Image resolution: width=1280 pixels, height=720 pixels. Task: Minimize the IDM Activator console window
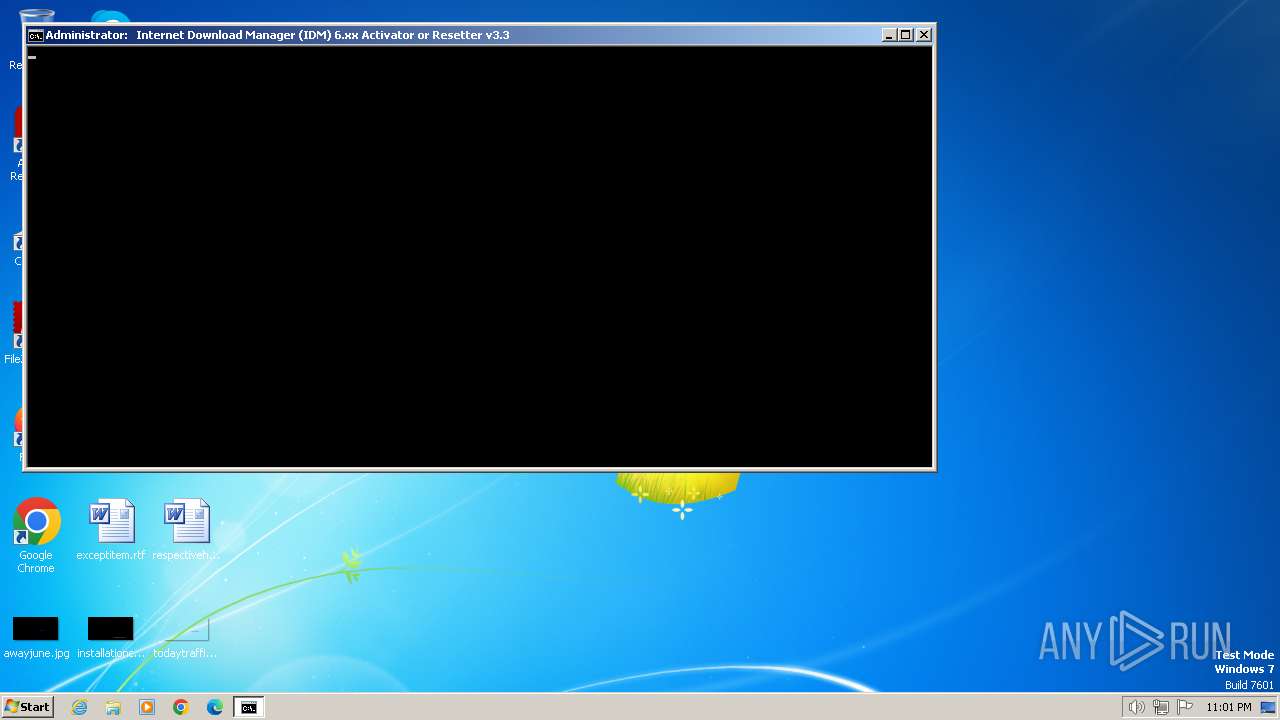coord(889,35)
